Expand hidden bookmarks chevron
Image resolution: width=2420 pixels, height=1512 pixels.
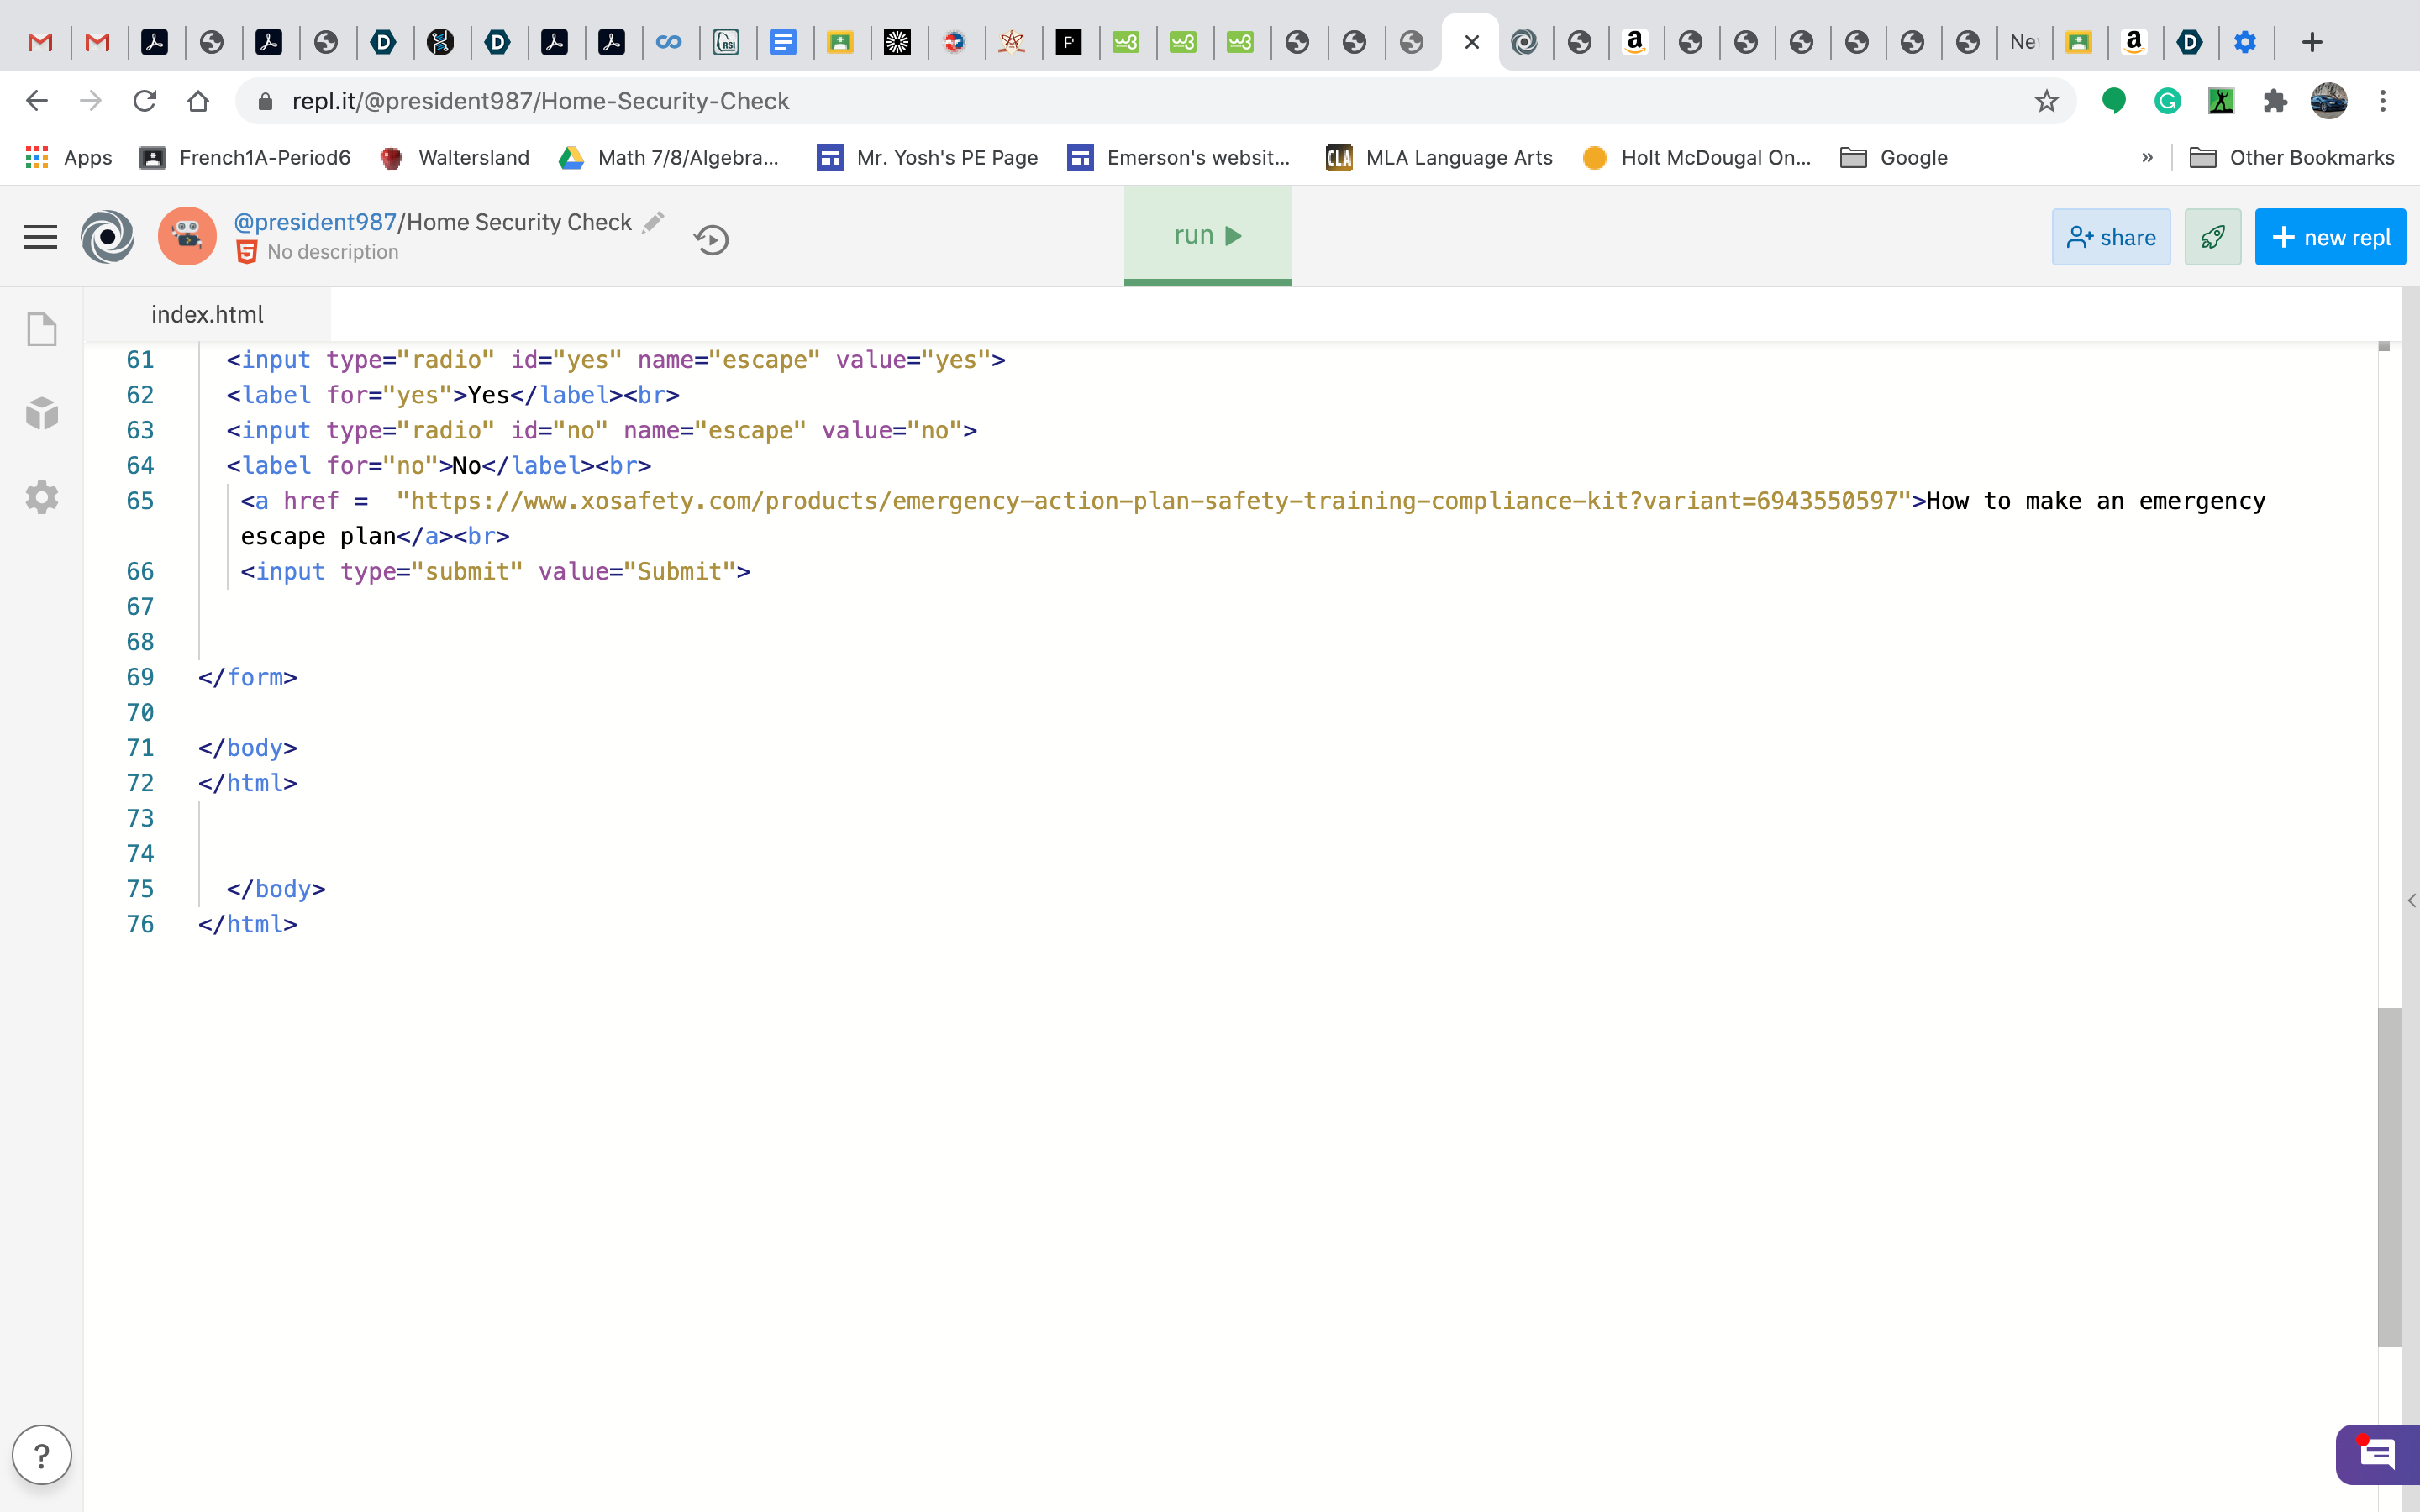(x=2147, y=158)
